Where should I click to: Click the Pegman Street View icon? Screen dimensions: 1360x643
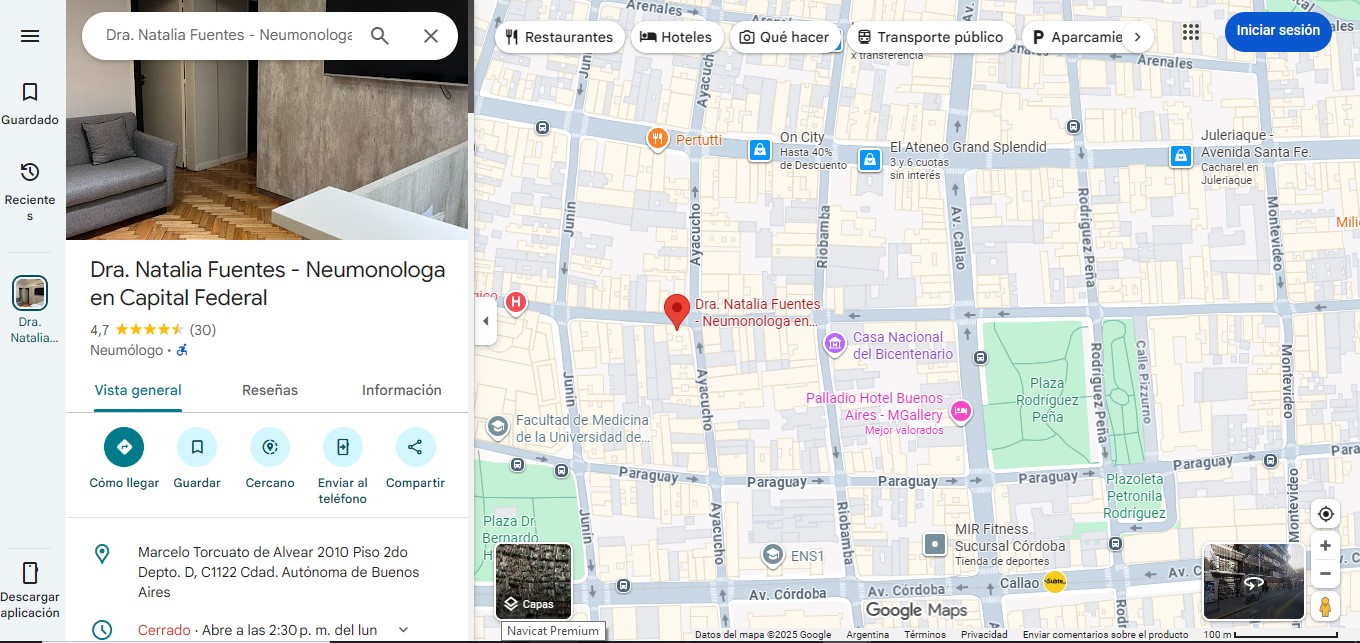click(x=1326, y=606)
